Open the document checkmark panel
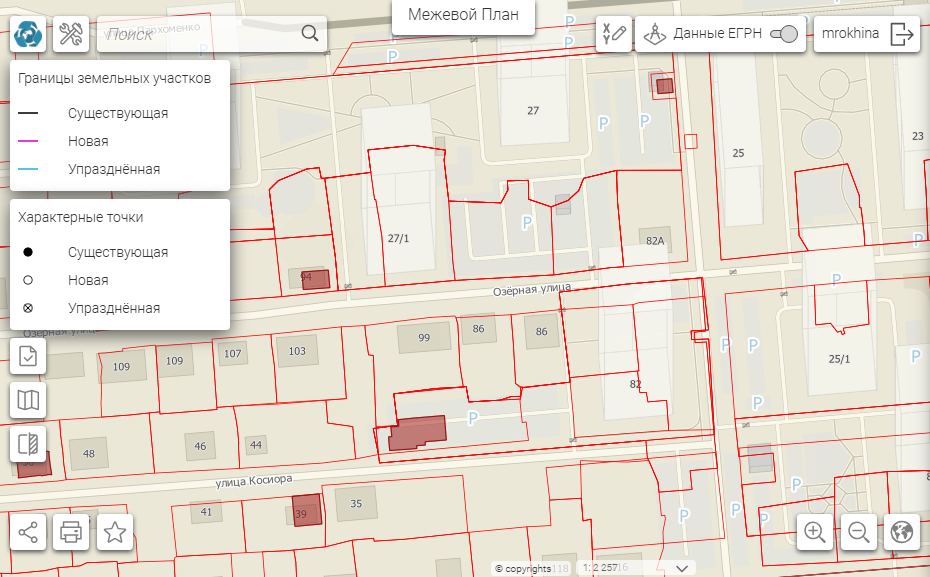Image resolution: width=930 pixels, height=577 pixels. pos(28,356)
